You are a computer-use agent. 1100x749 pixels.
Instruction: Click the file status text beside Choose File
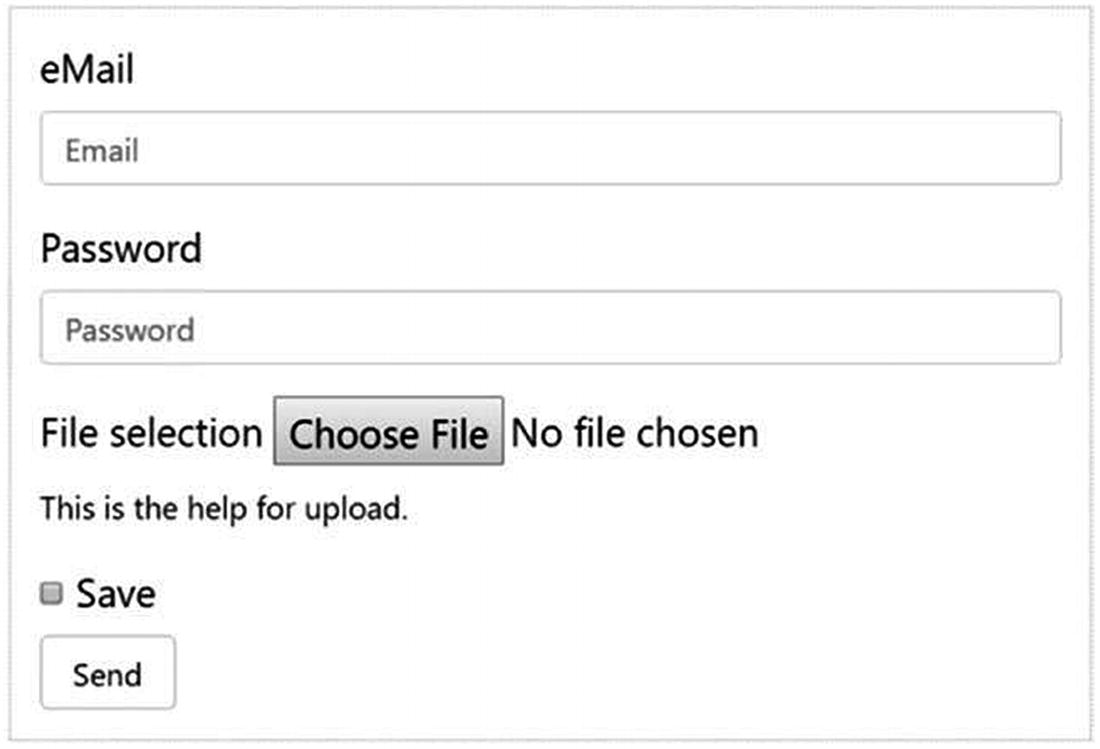point(635,433)
